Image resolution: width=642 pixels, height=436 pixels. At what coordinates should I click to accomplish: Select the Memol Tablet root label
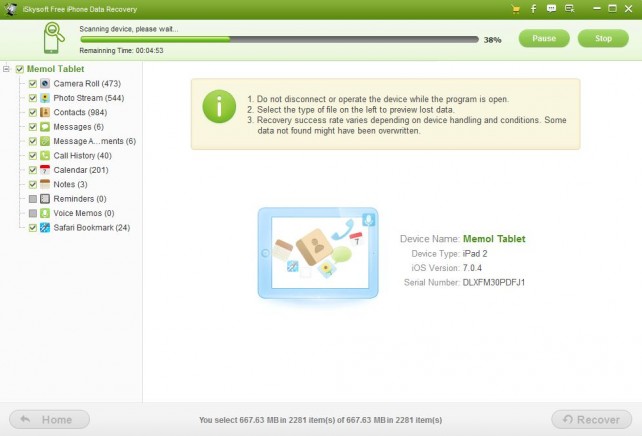coord(55,69)
